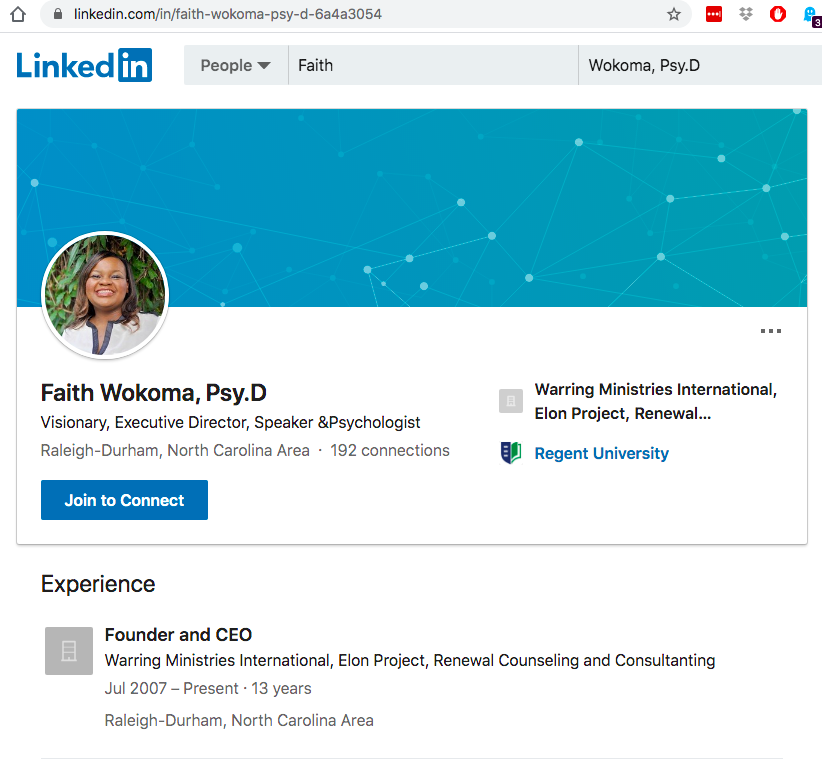Open the red ad blocker extension
The height and width of the screenshot is (759, 822).
(x=778, y=14)
